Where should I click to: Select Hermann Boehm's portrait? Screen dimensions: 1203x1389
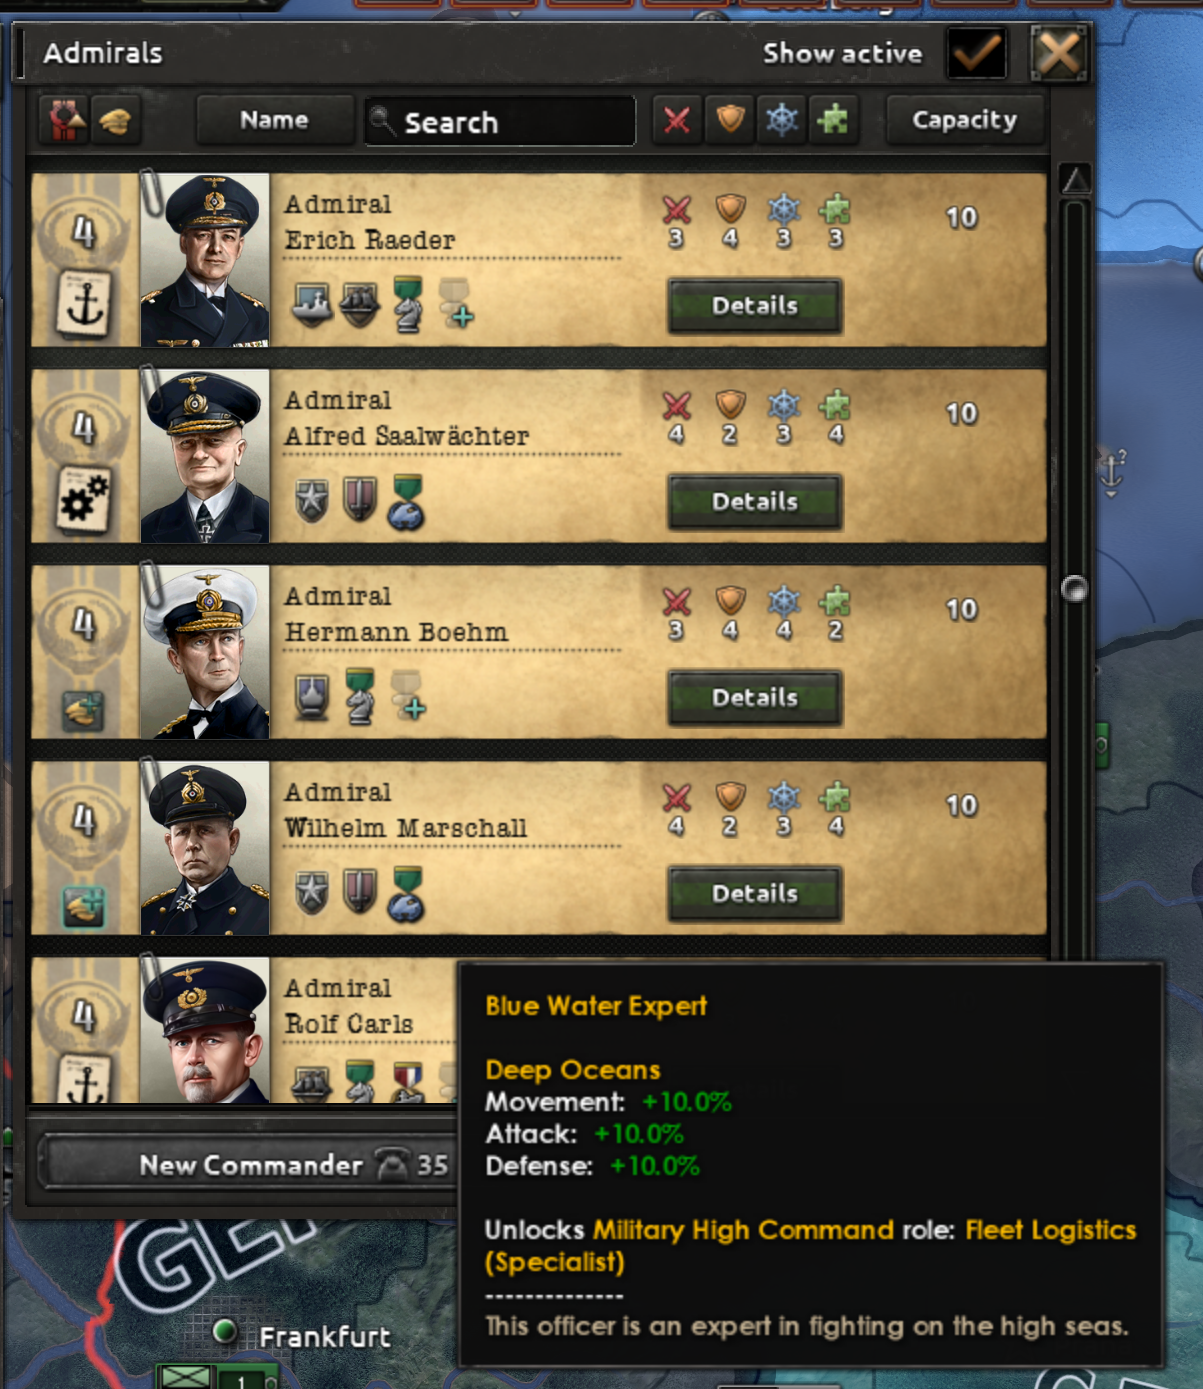point(205,652)
